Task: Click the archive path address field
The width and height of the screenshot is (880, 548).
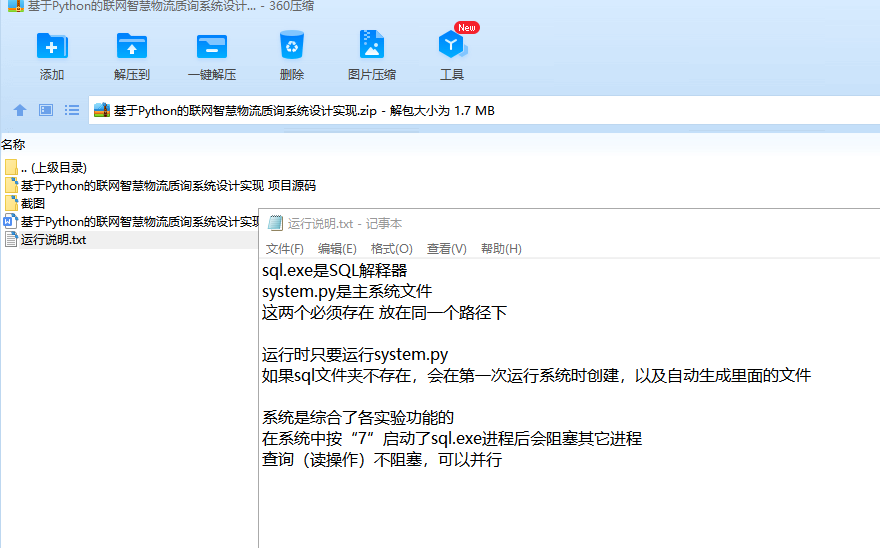Action: (x=484, y=110)
